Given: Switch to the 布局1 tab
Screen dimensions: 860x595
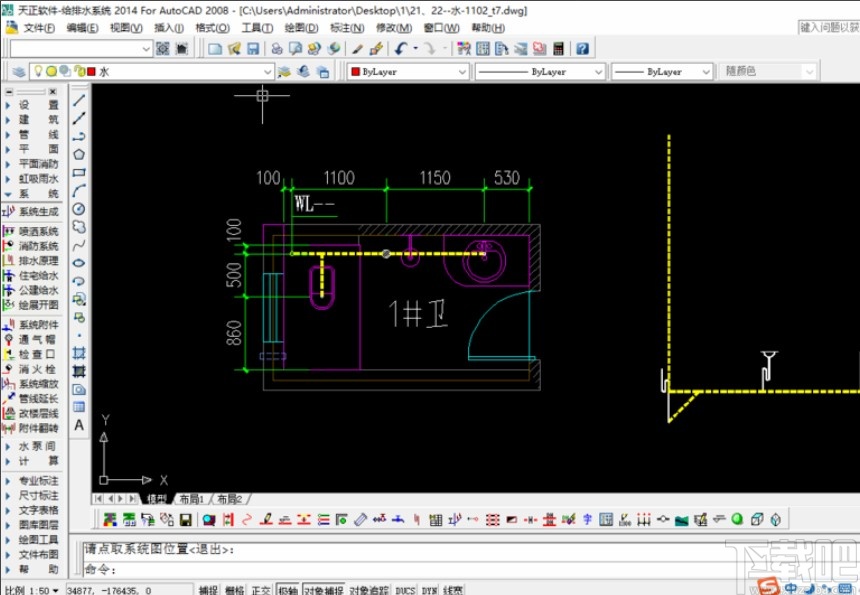Looking at the screenshot, I should click(190, 498).
